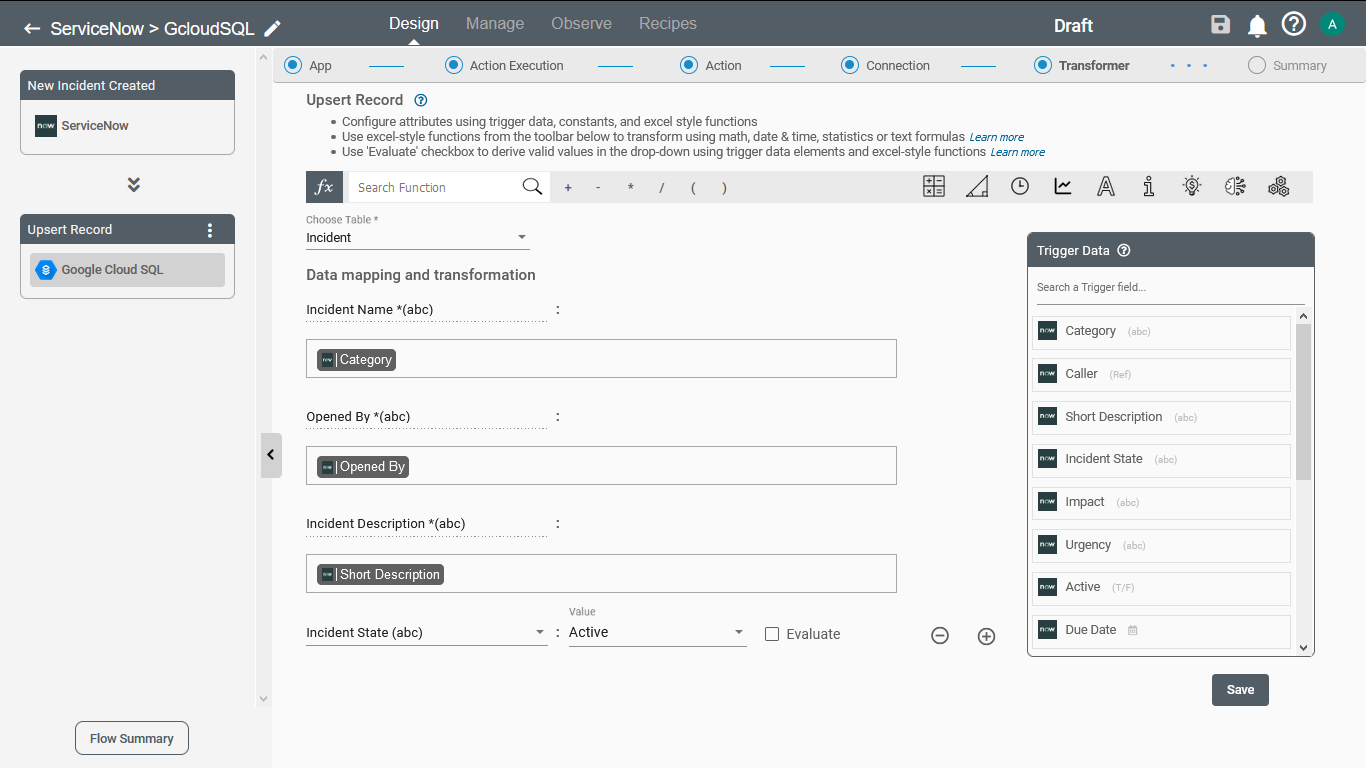Image resolution: width=1366 pixels, height=768 pixels.
Task: Open Upsert Record card options menu
Action: point(210,230)
